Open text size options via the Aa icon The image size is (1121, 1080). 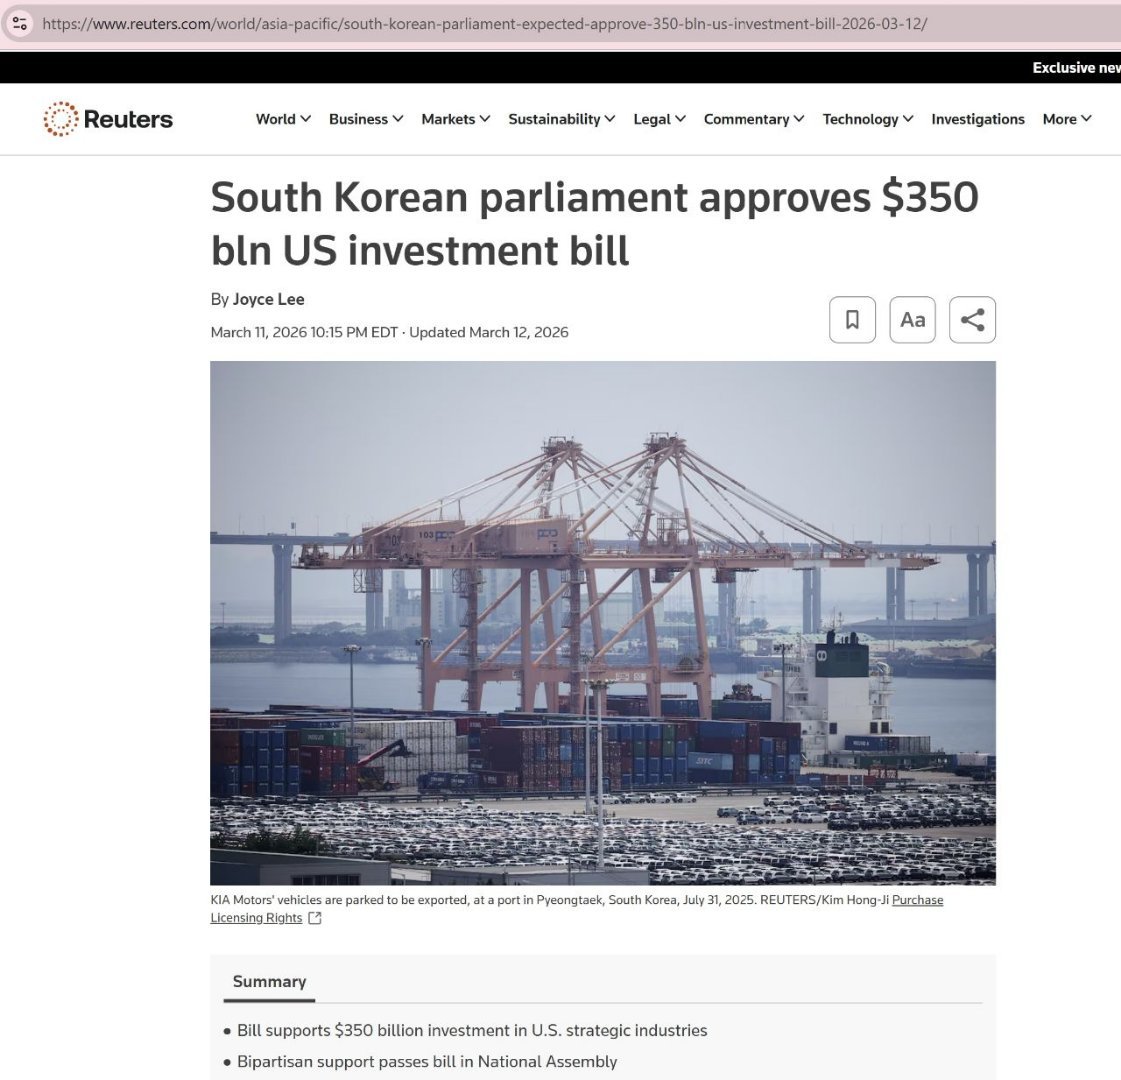tap(912, 319)
